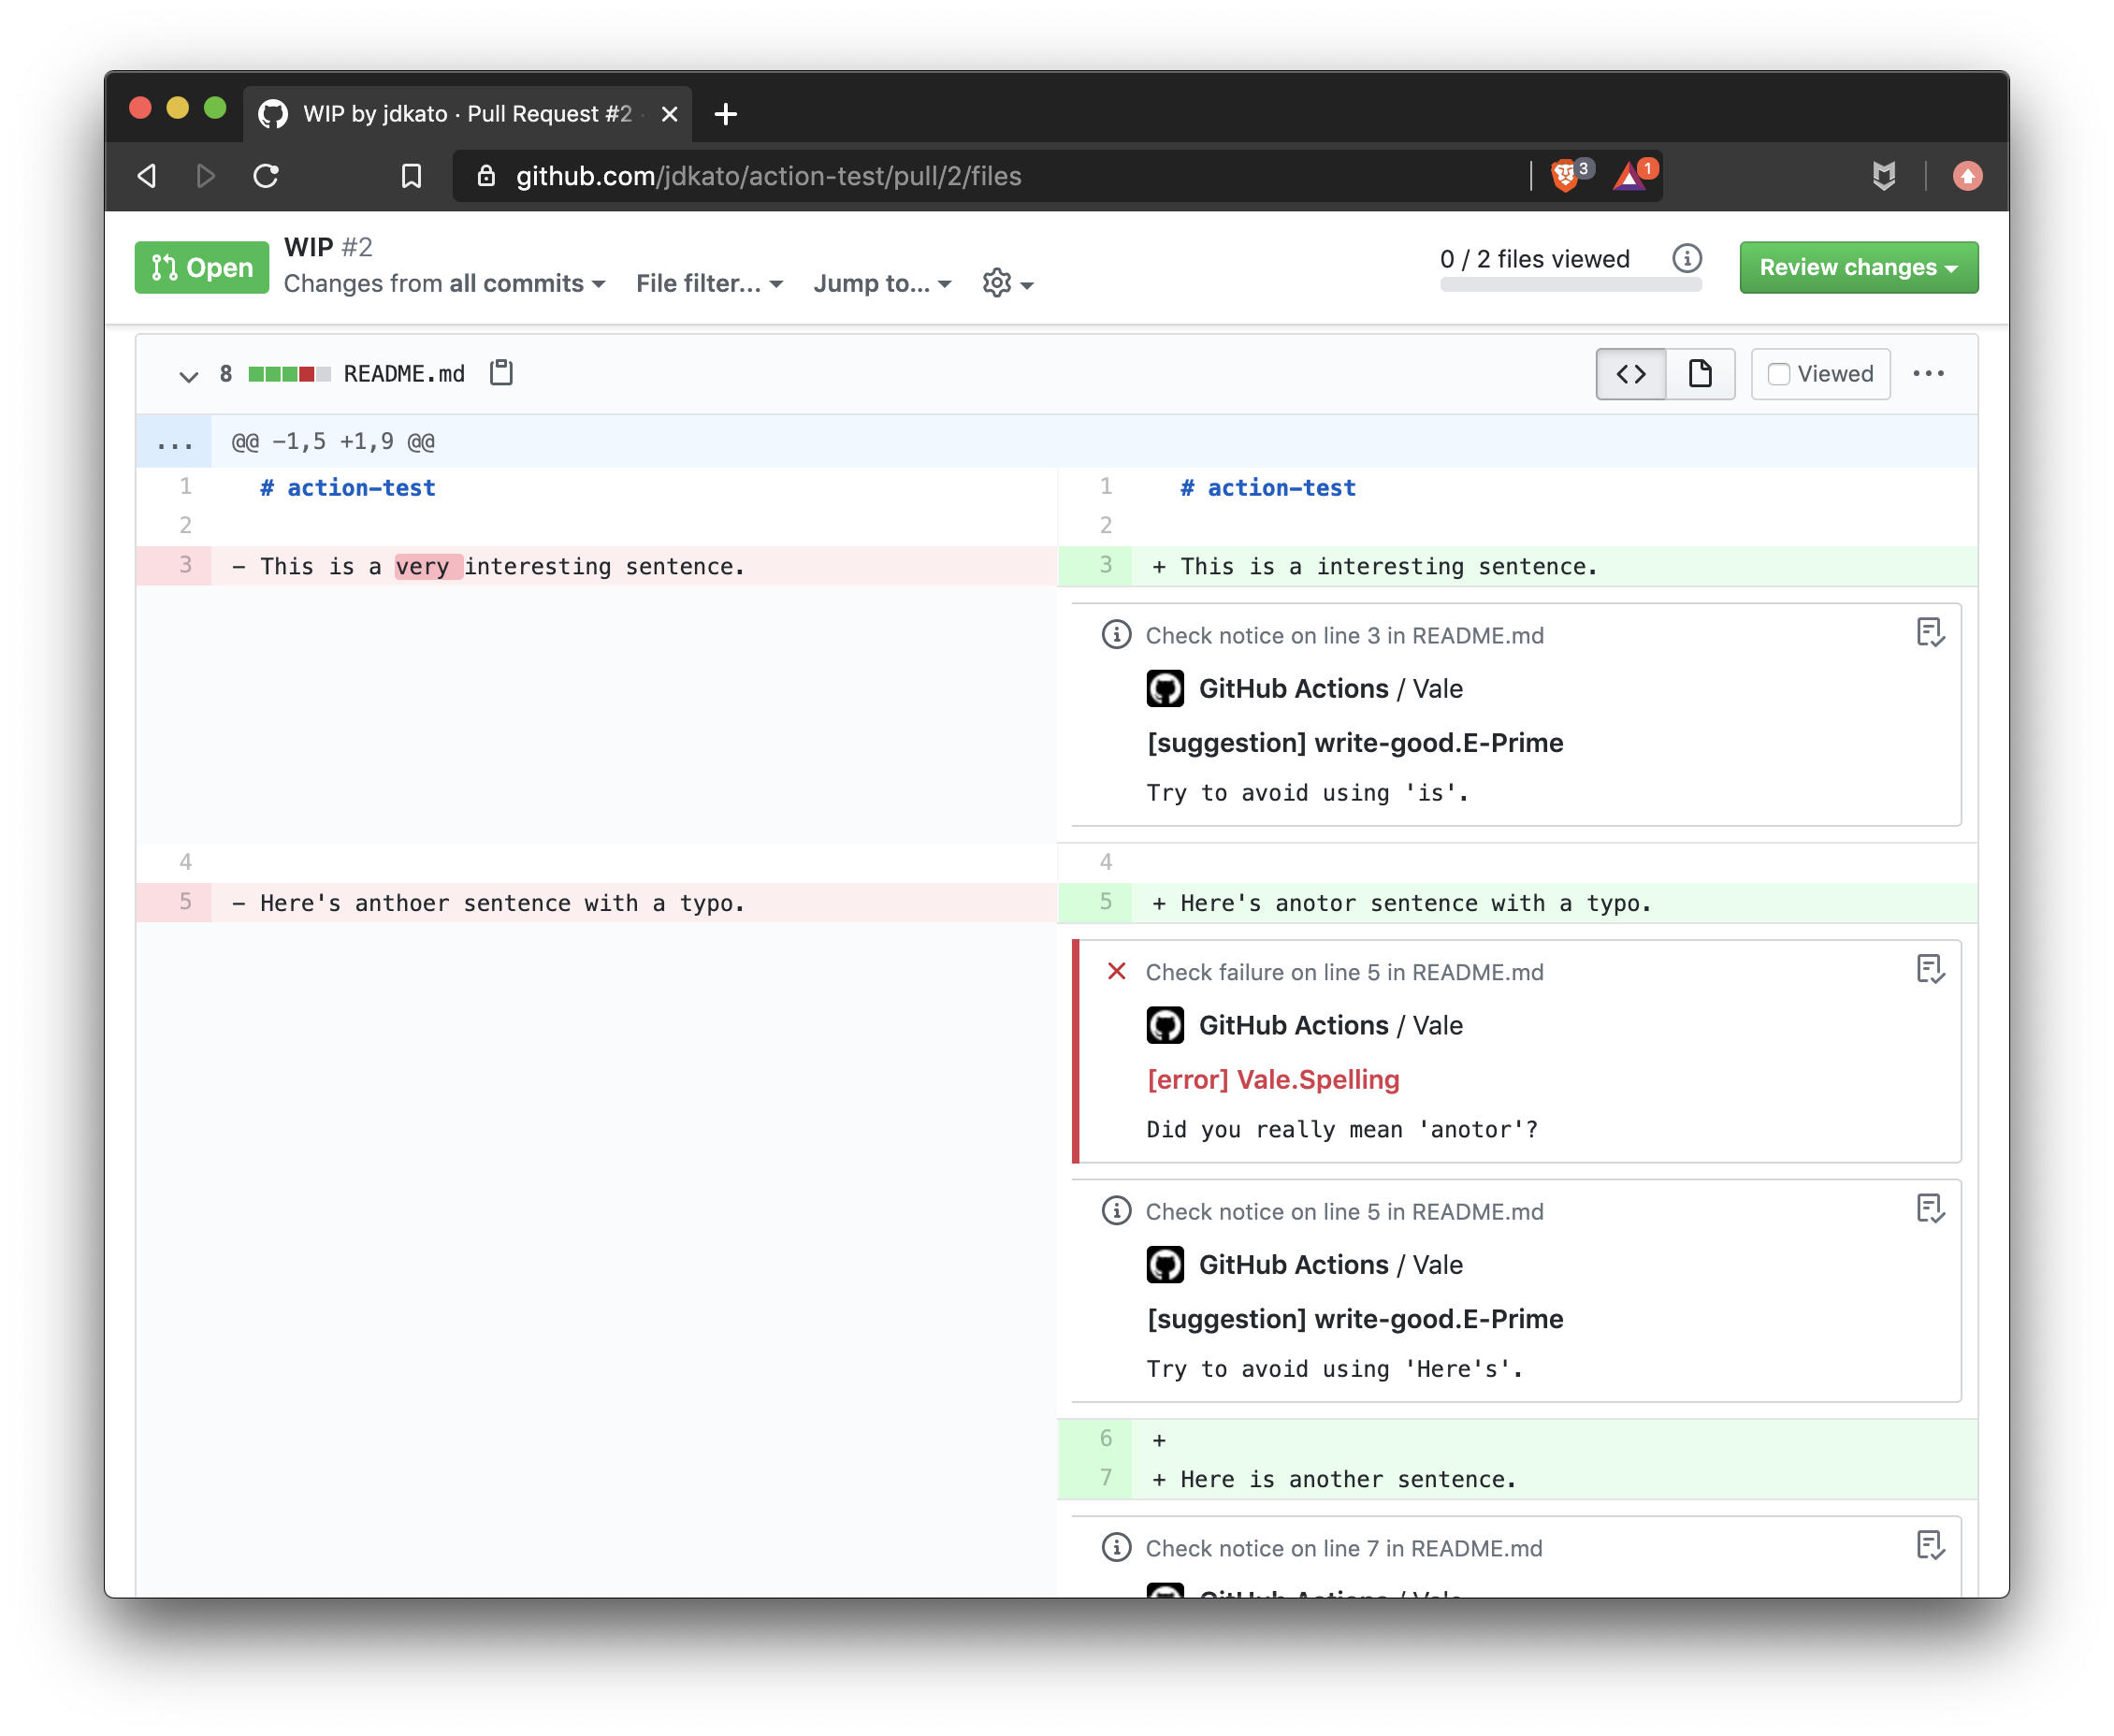Screen dimensions: 2114x1736
Task: Click the raw file view icon in README.md header
Action: 1698,372
